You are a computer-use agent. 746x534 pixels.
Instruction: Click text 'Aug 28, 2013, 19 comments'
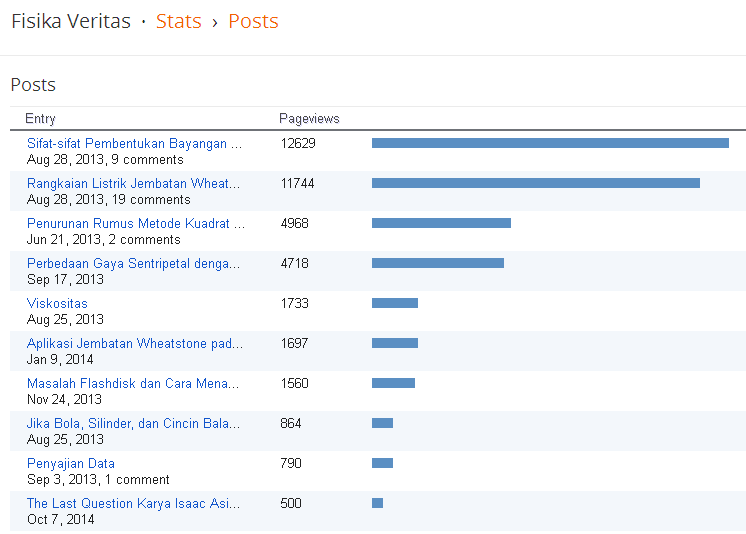click(108, 199)
